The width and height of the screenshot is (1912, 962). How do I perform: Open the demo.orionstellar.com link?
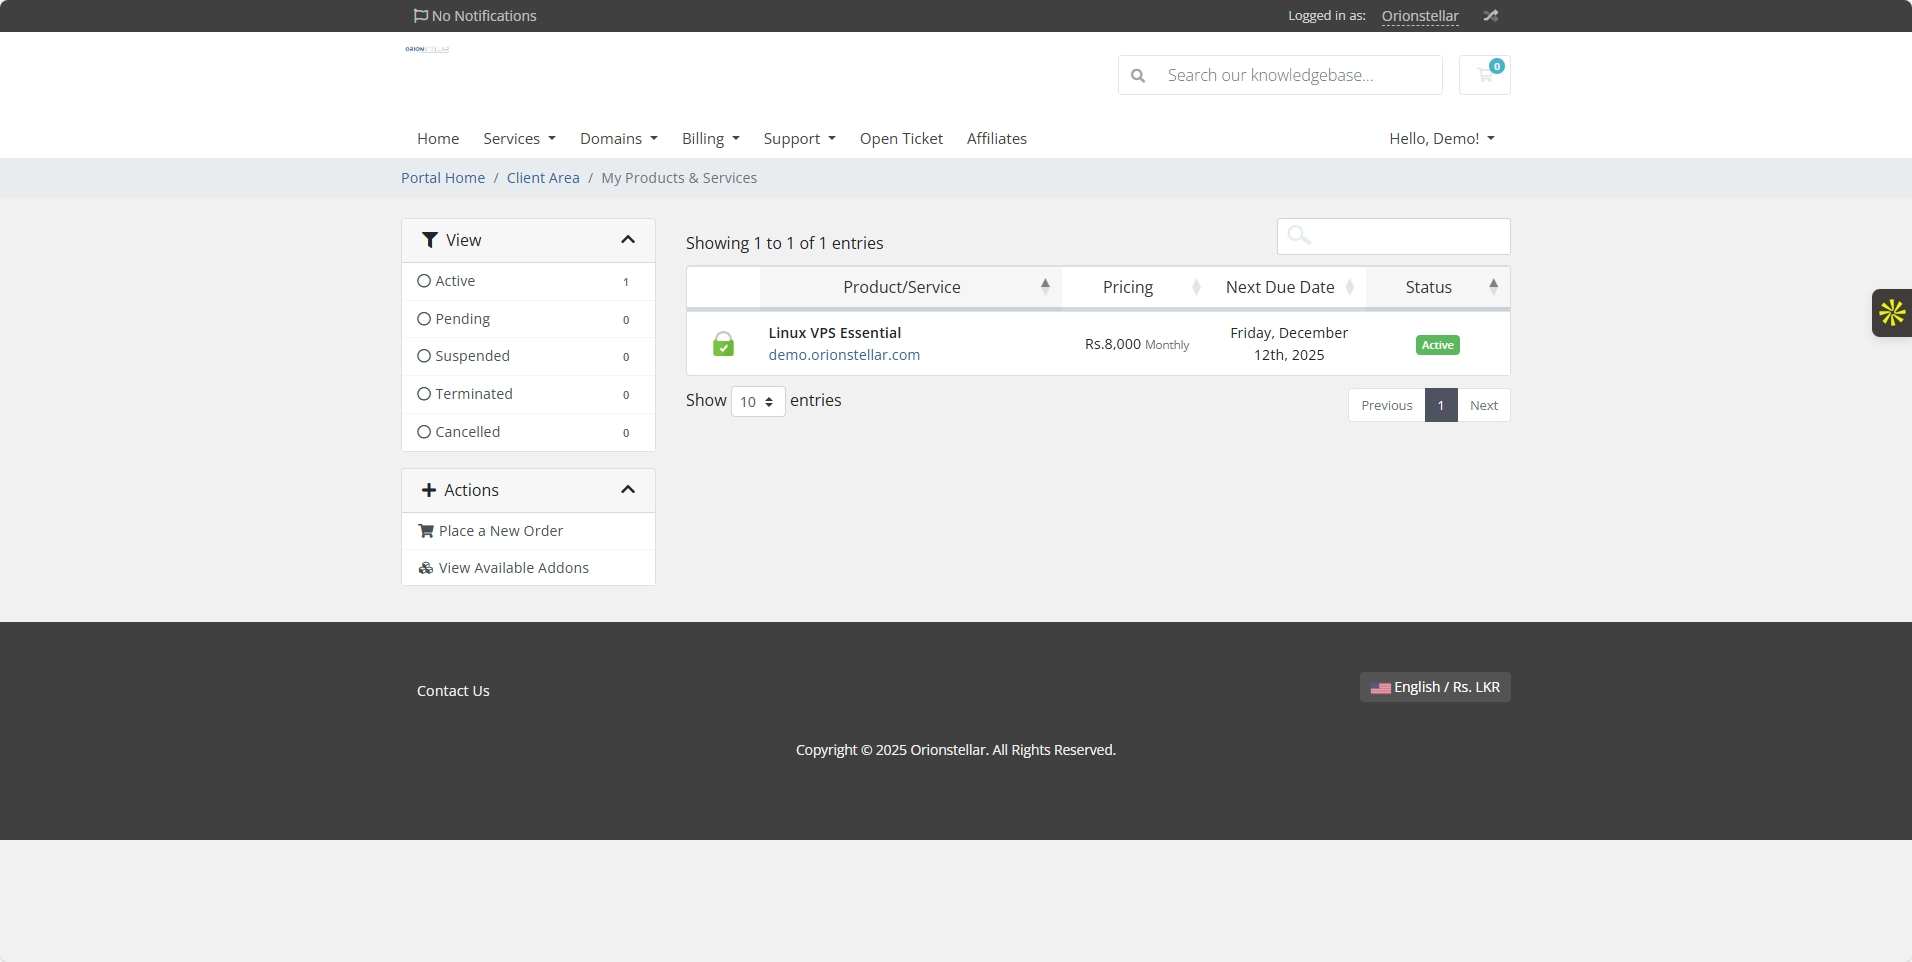(844, 355)
